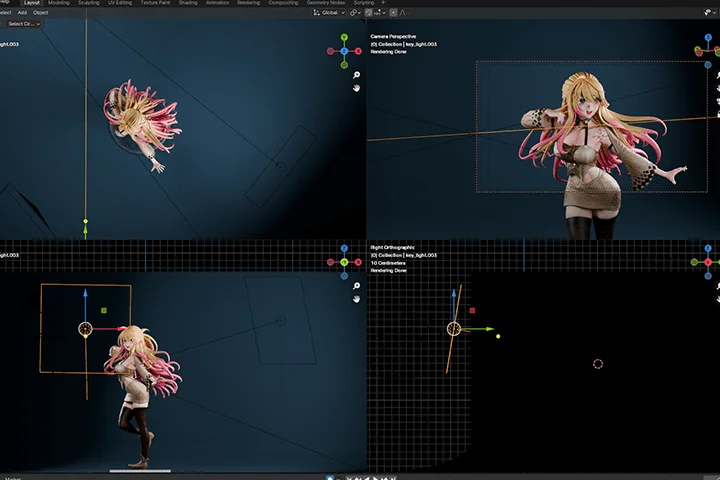Click red X axis in bottom-left viewport gizmo
This screenshot has width=720, height=480.
pyautogui.click(x=358, y=262)
